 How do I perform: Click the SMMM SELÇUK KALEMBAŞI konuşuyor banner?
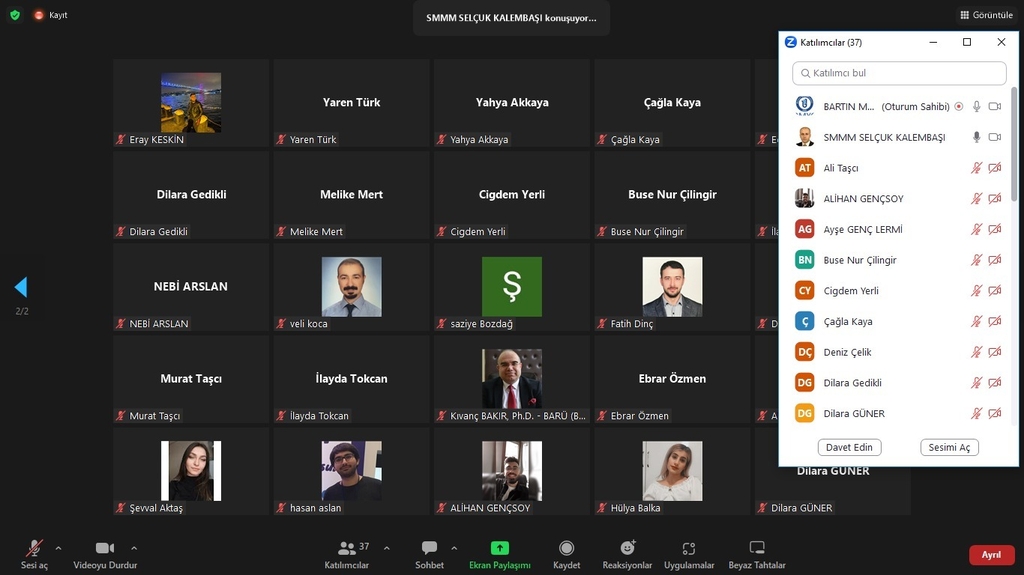(x=511, y=18)
